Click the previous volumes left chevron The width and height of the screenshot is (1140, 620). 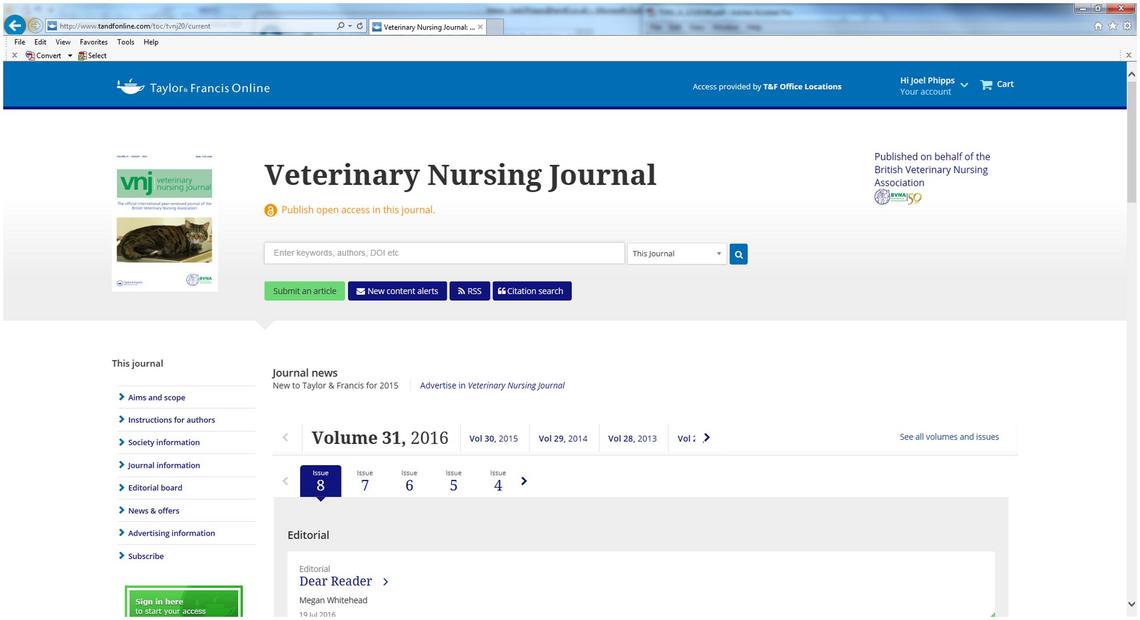point(285,438)
